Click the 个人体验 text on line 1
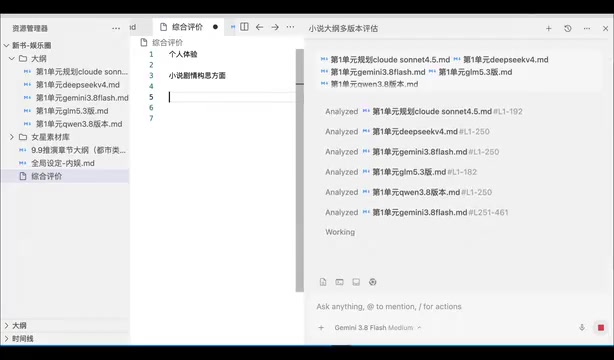Image resolution: width=614 pixels, height=360 pixels. point(183,54)
